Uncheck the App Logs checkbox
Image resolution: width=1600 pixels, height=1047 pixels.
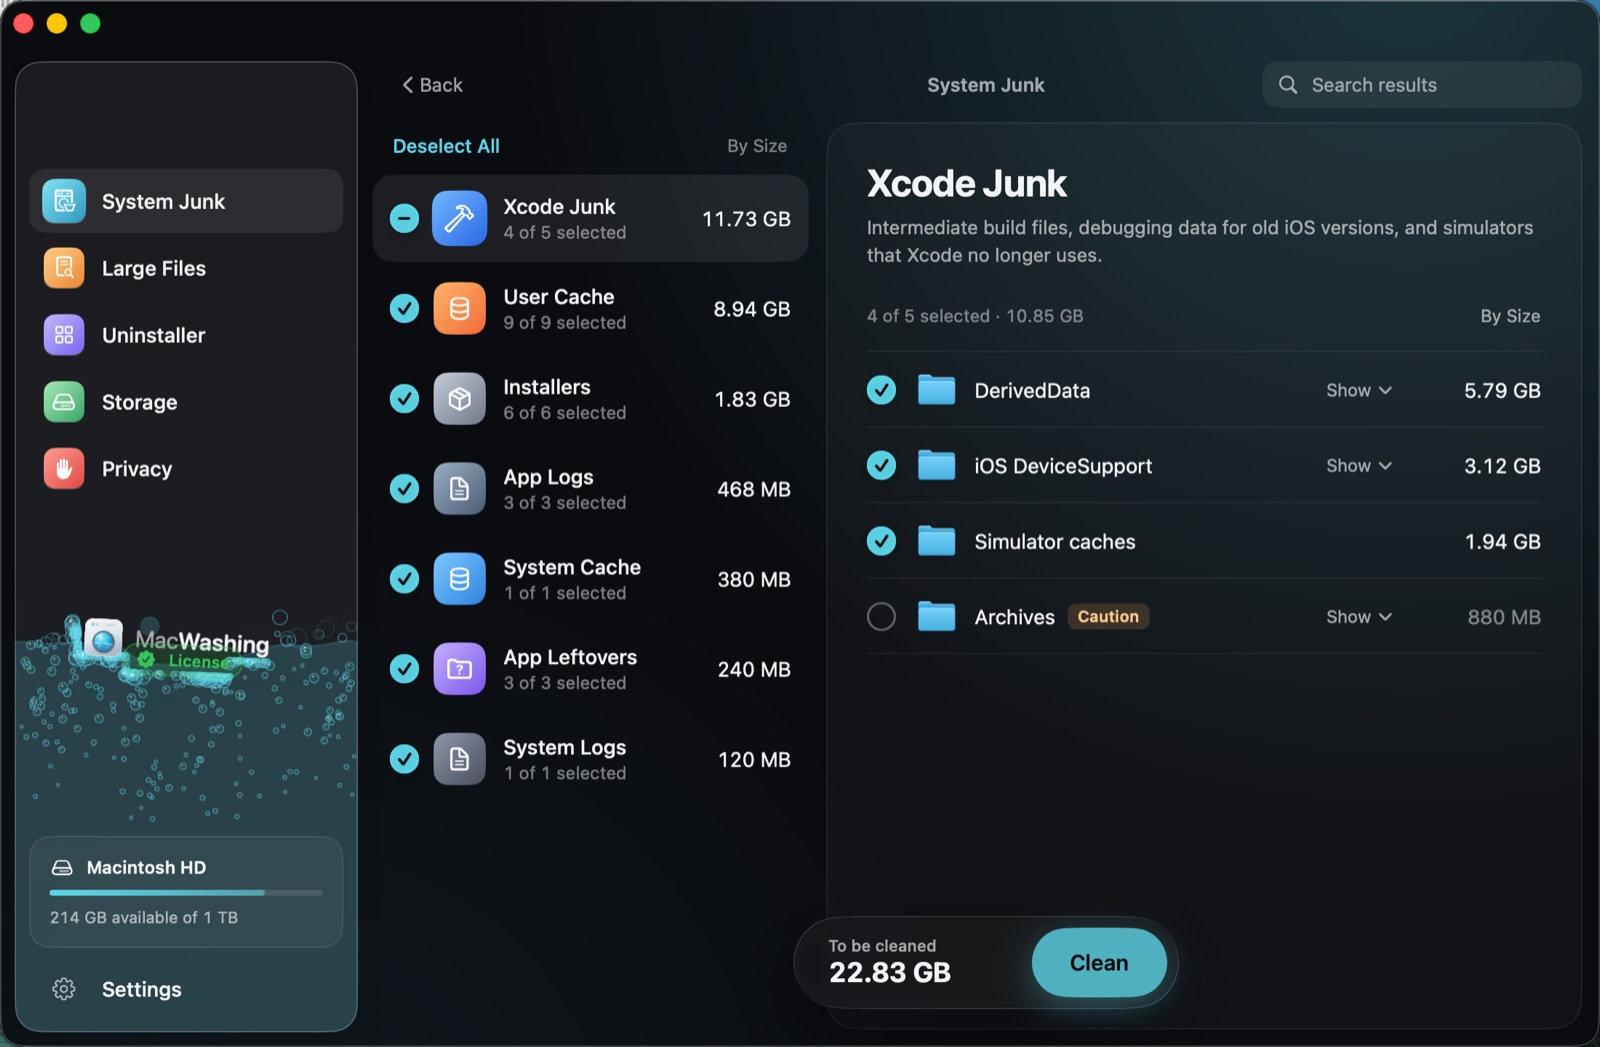pyautogui.click(x=404, y=488)
